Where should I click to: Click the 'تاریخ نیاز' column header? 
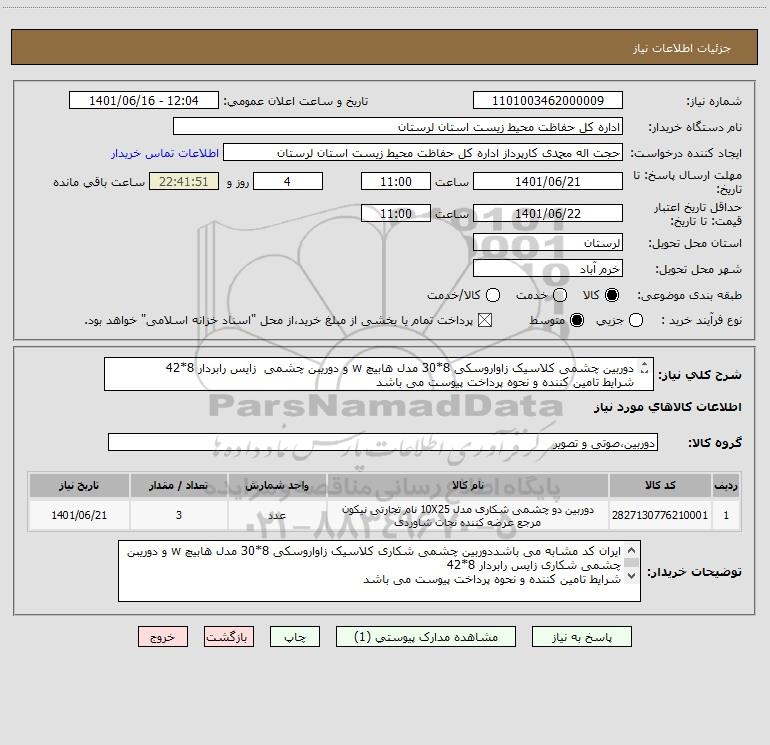click(x=79, y=485)
